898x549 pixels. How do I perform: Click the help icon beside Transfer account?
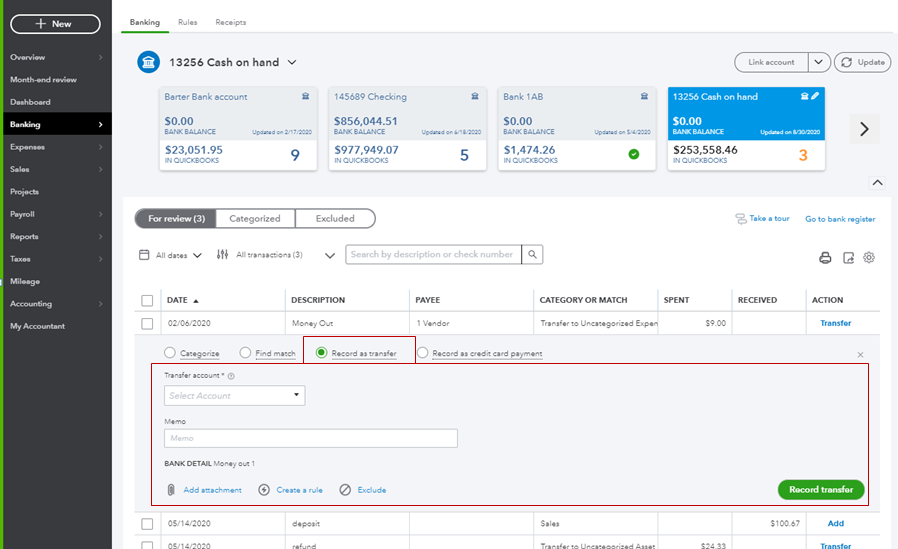pyautogui.click(x=231, y=376)
